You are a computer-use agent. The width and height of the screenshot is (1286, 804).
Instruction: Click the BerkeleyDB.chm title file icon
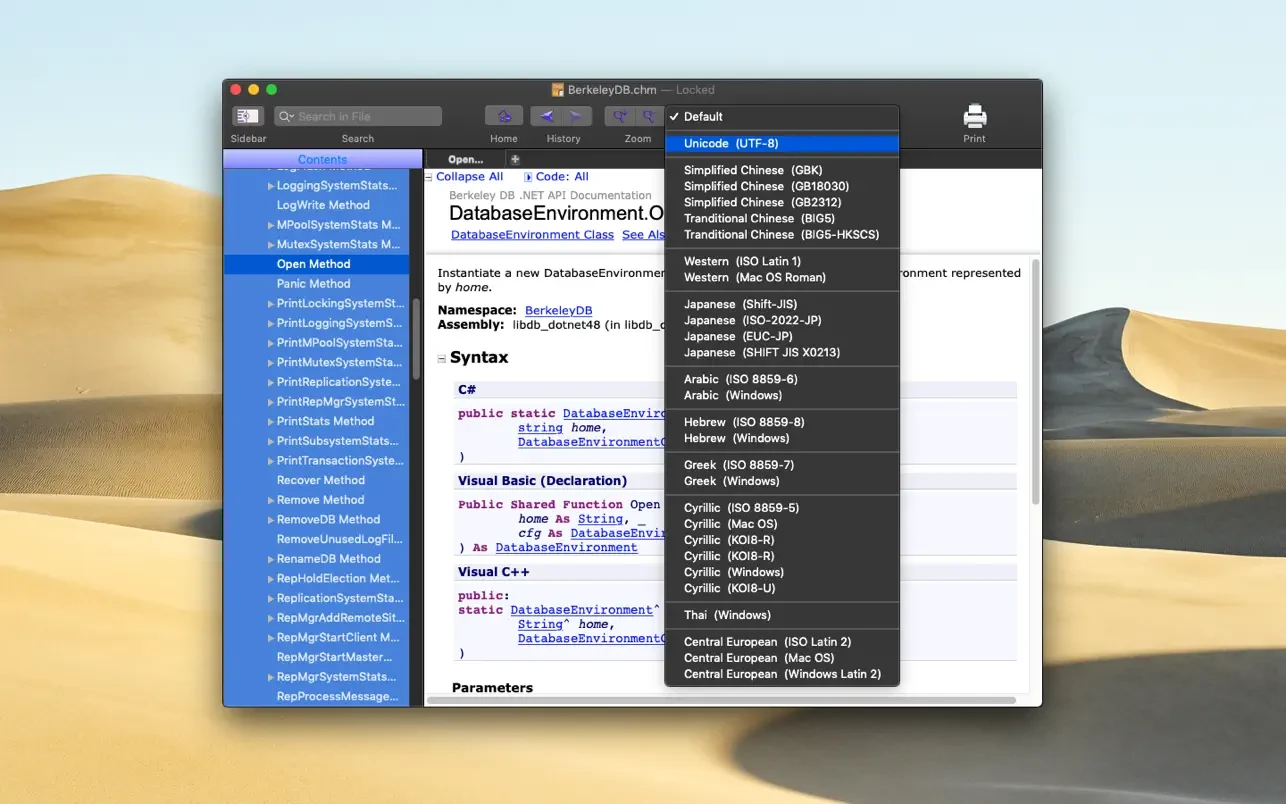pos(558,90)
